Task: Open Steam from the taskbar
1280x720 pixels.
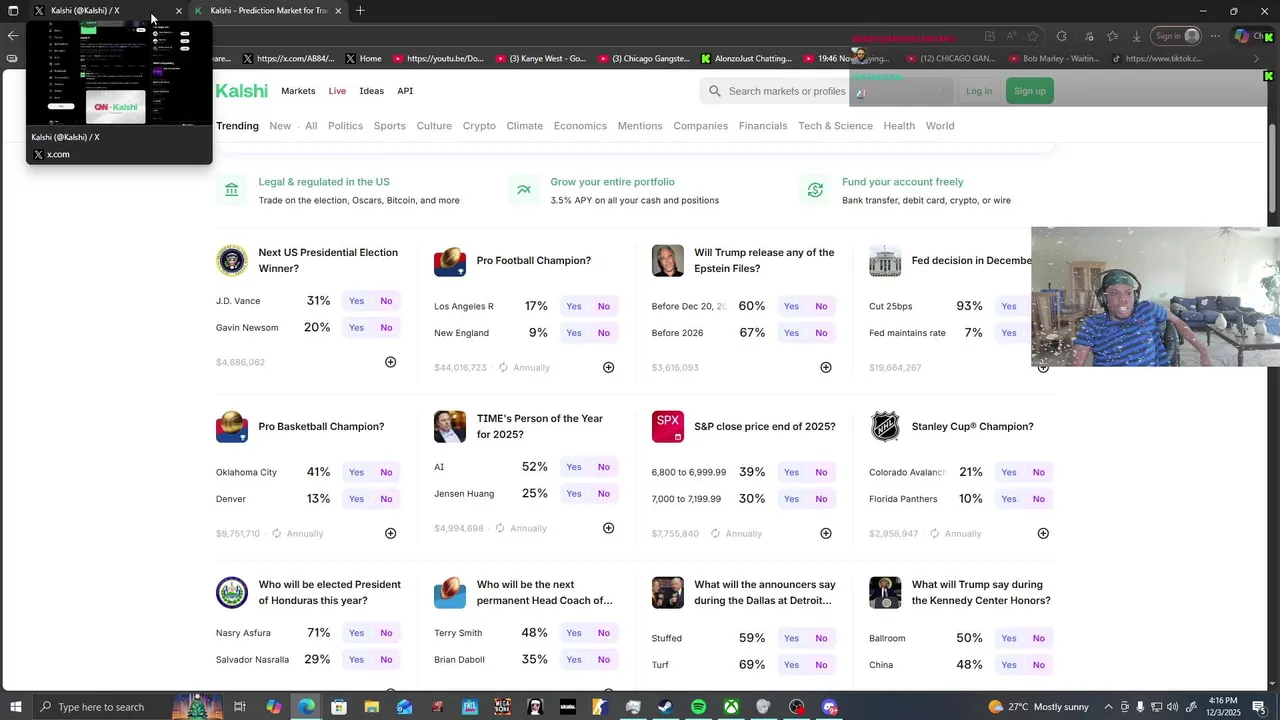Action: click(665, 707)
